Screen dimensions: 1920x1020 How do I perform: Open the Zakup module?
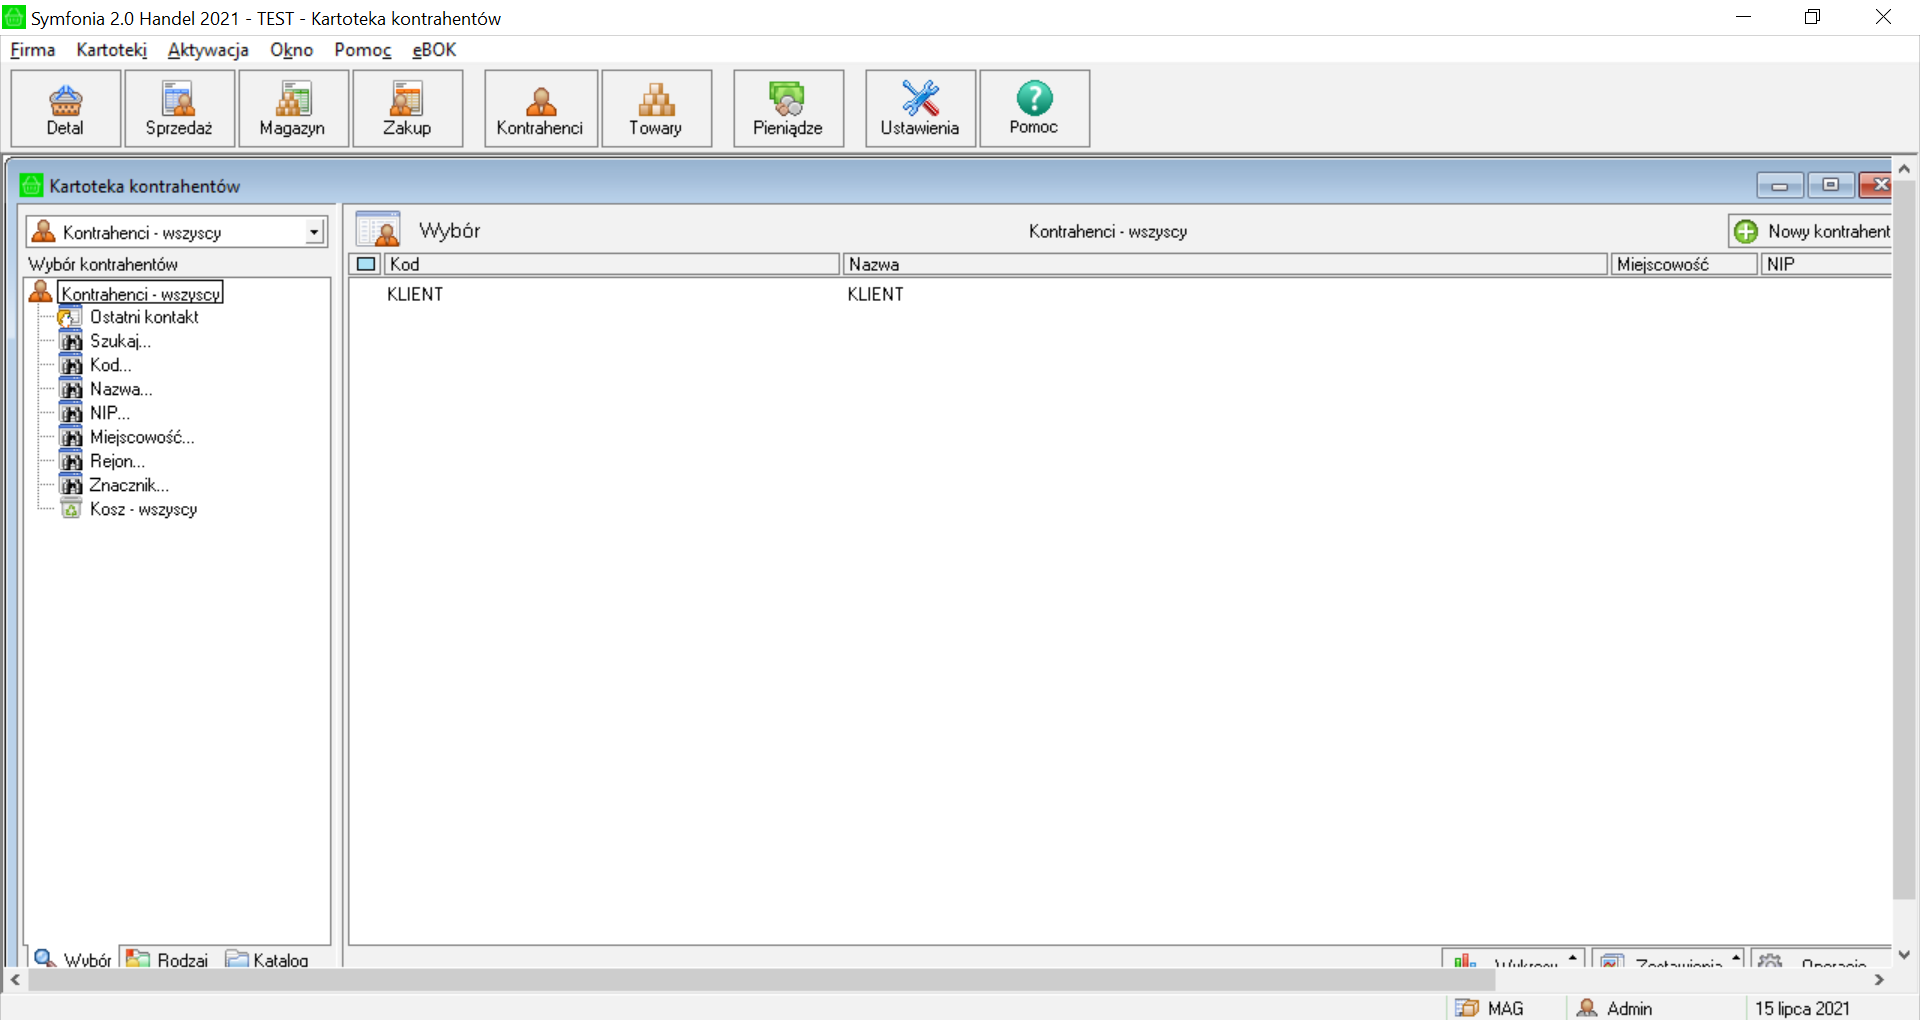click(x=407, y=108)
